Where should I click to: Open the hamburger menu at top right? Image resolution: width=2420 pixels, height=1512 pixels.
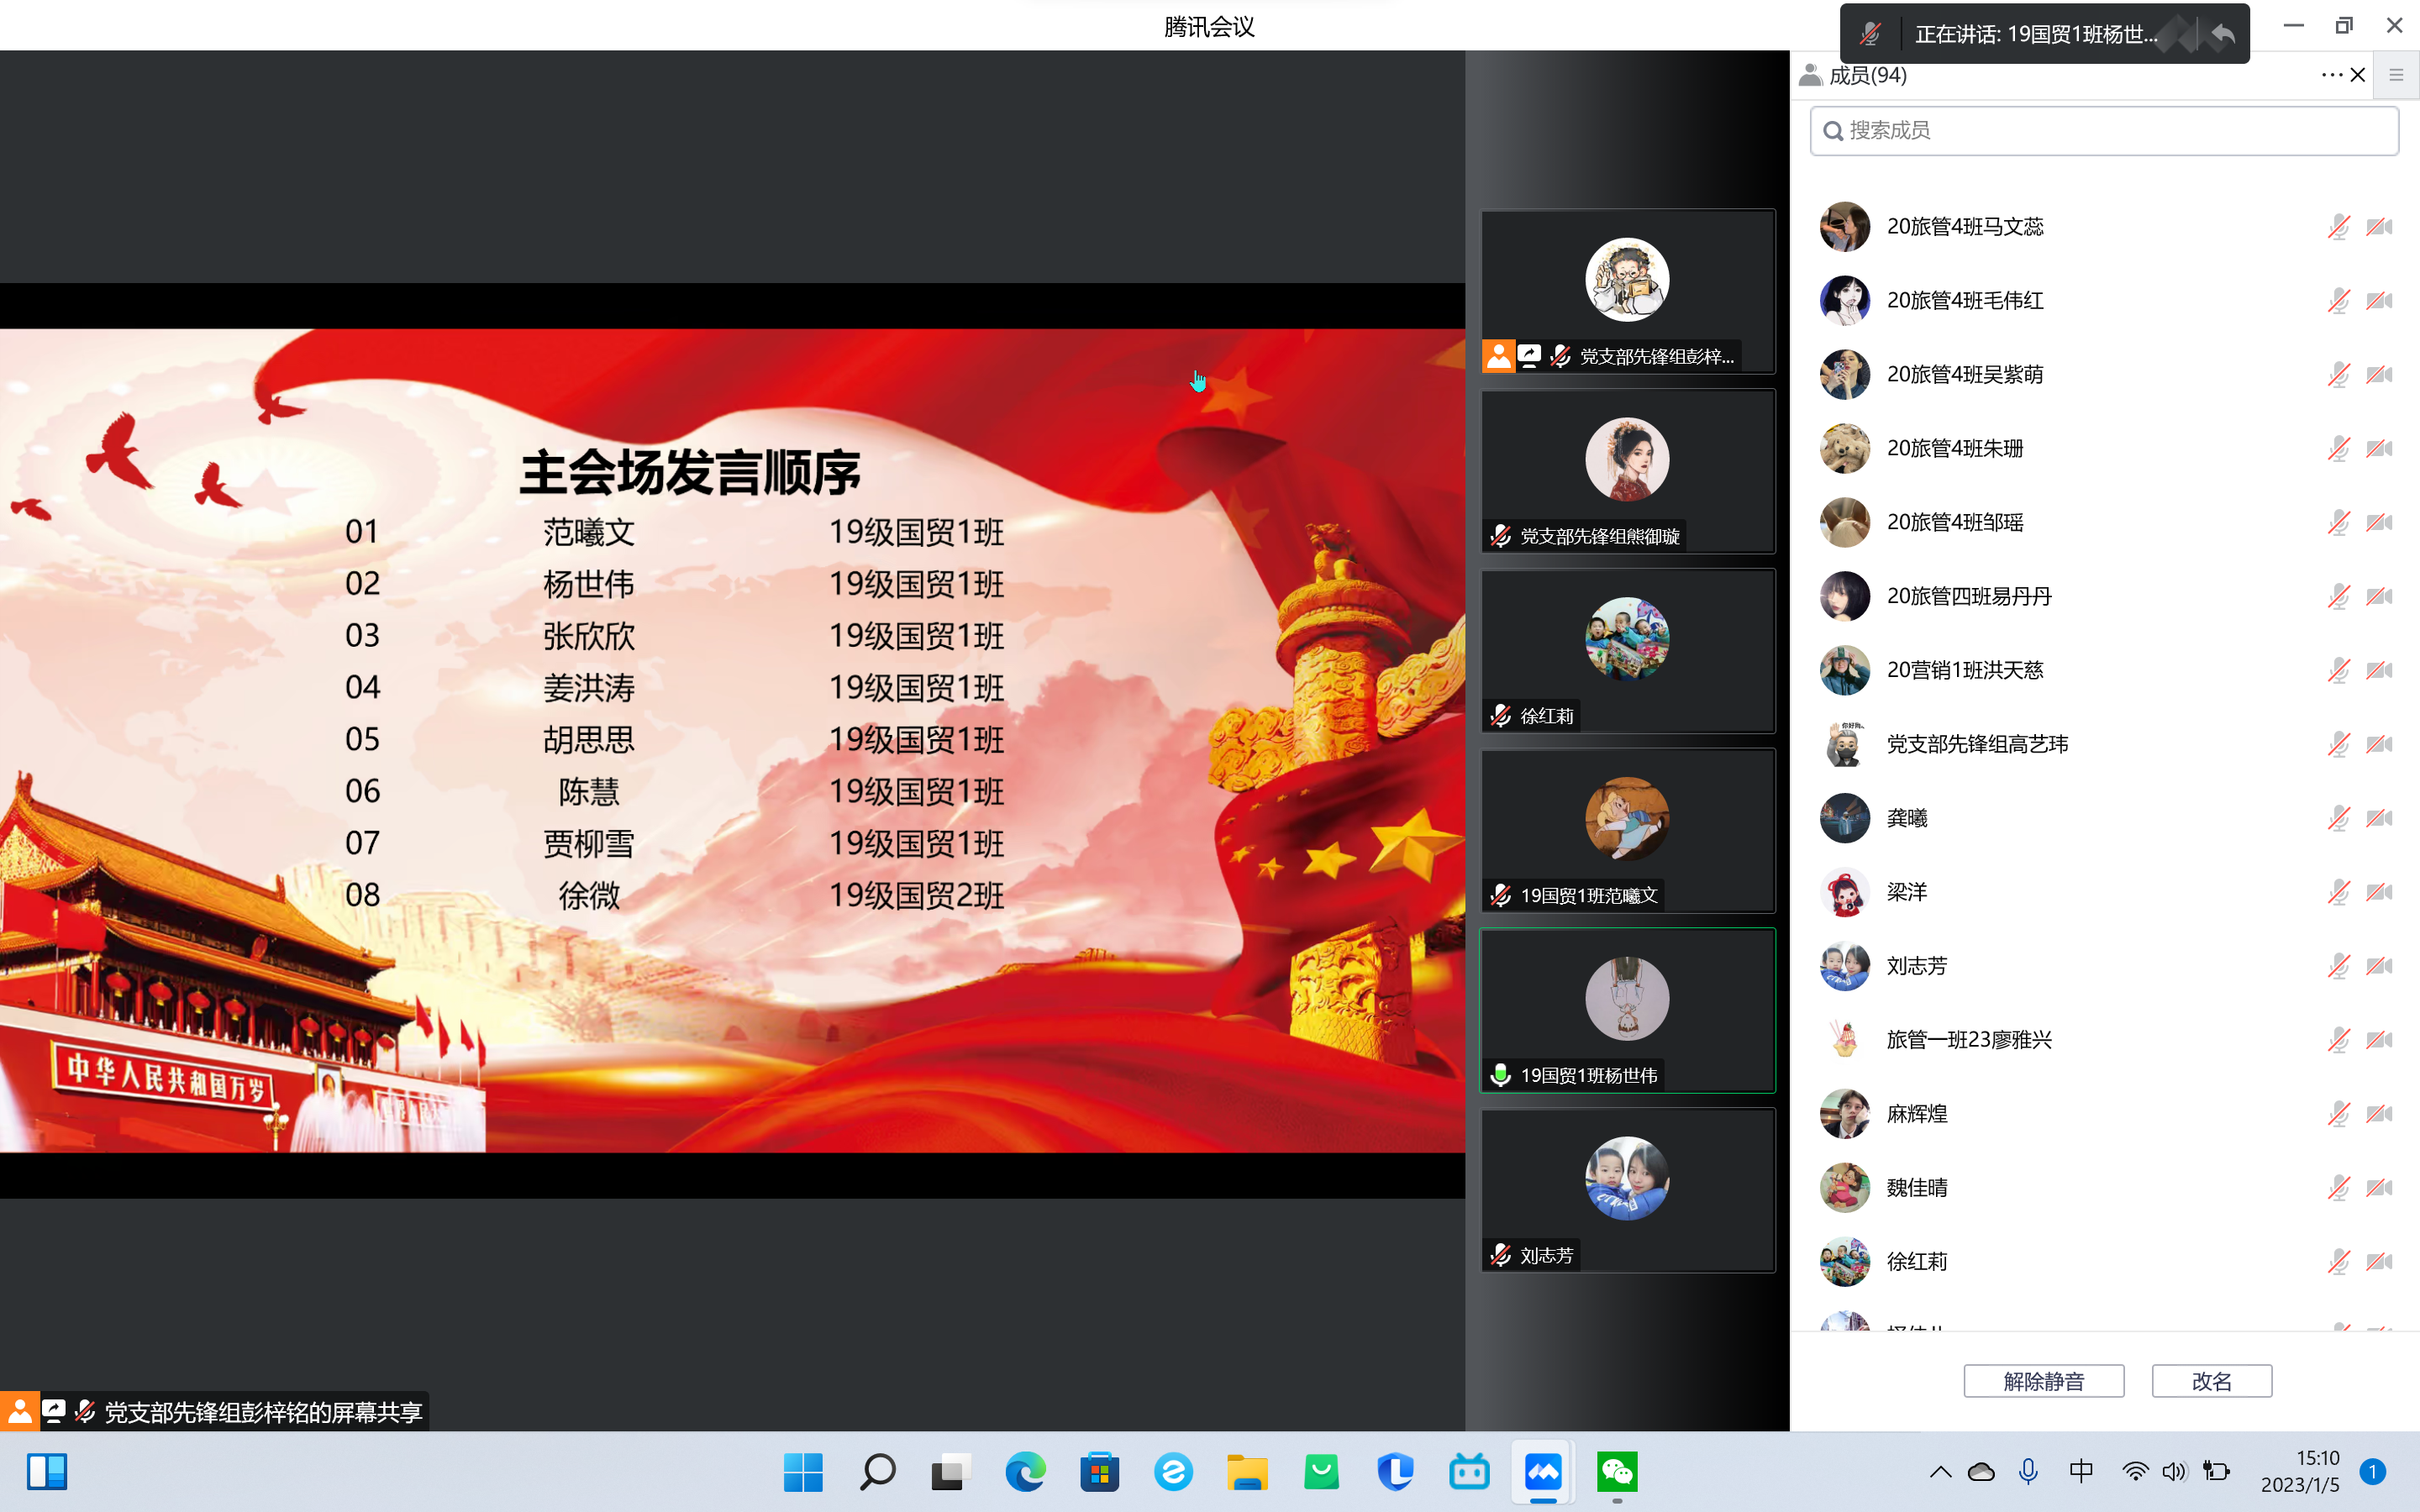(2396, 75)
